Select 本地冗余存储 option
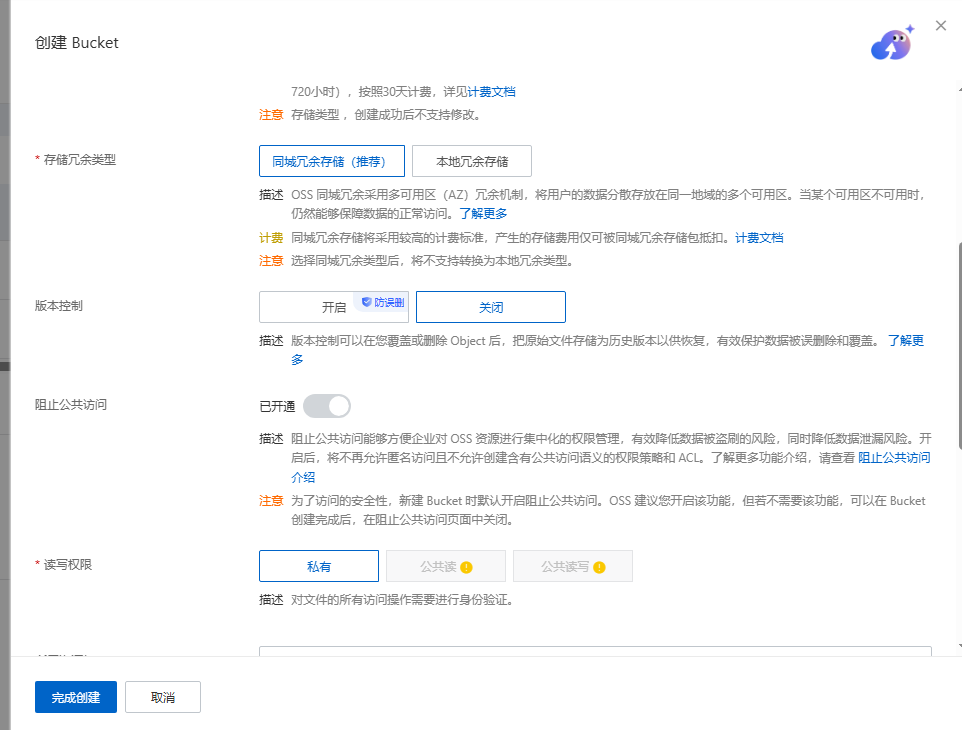 472,161
